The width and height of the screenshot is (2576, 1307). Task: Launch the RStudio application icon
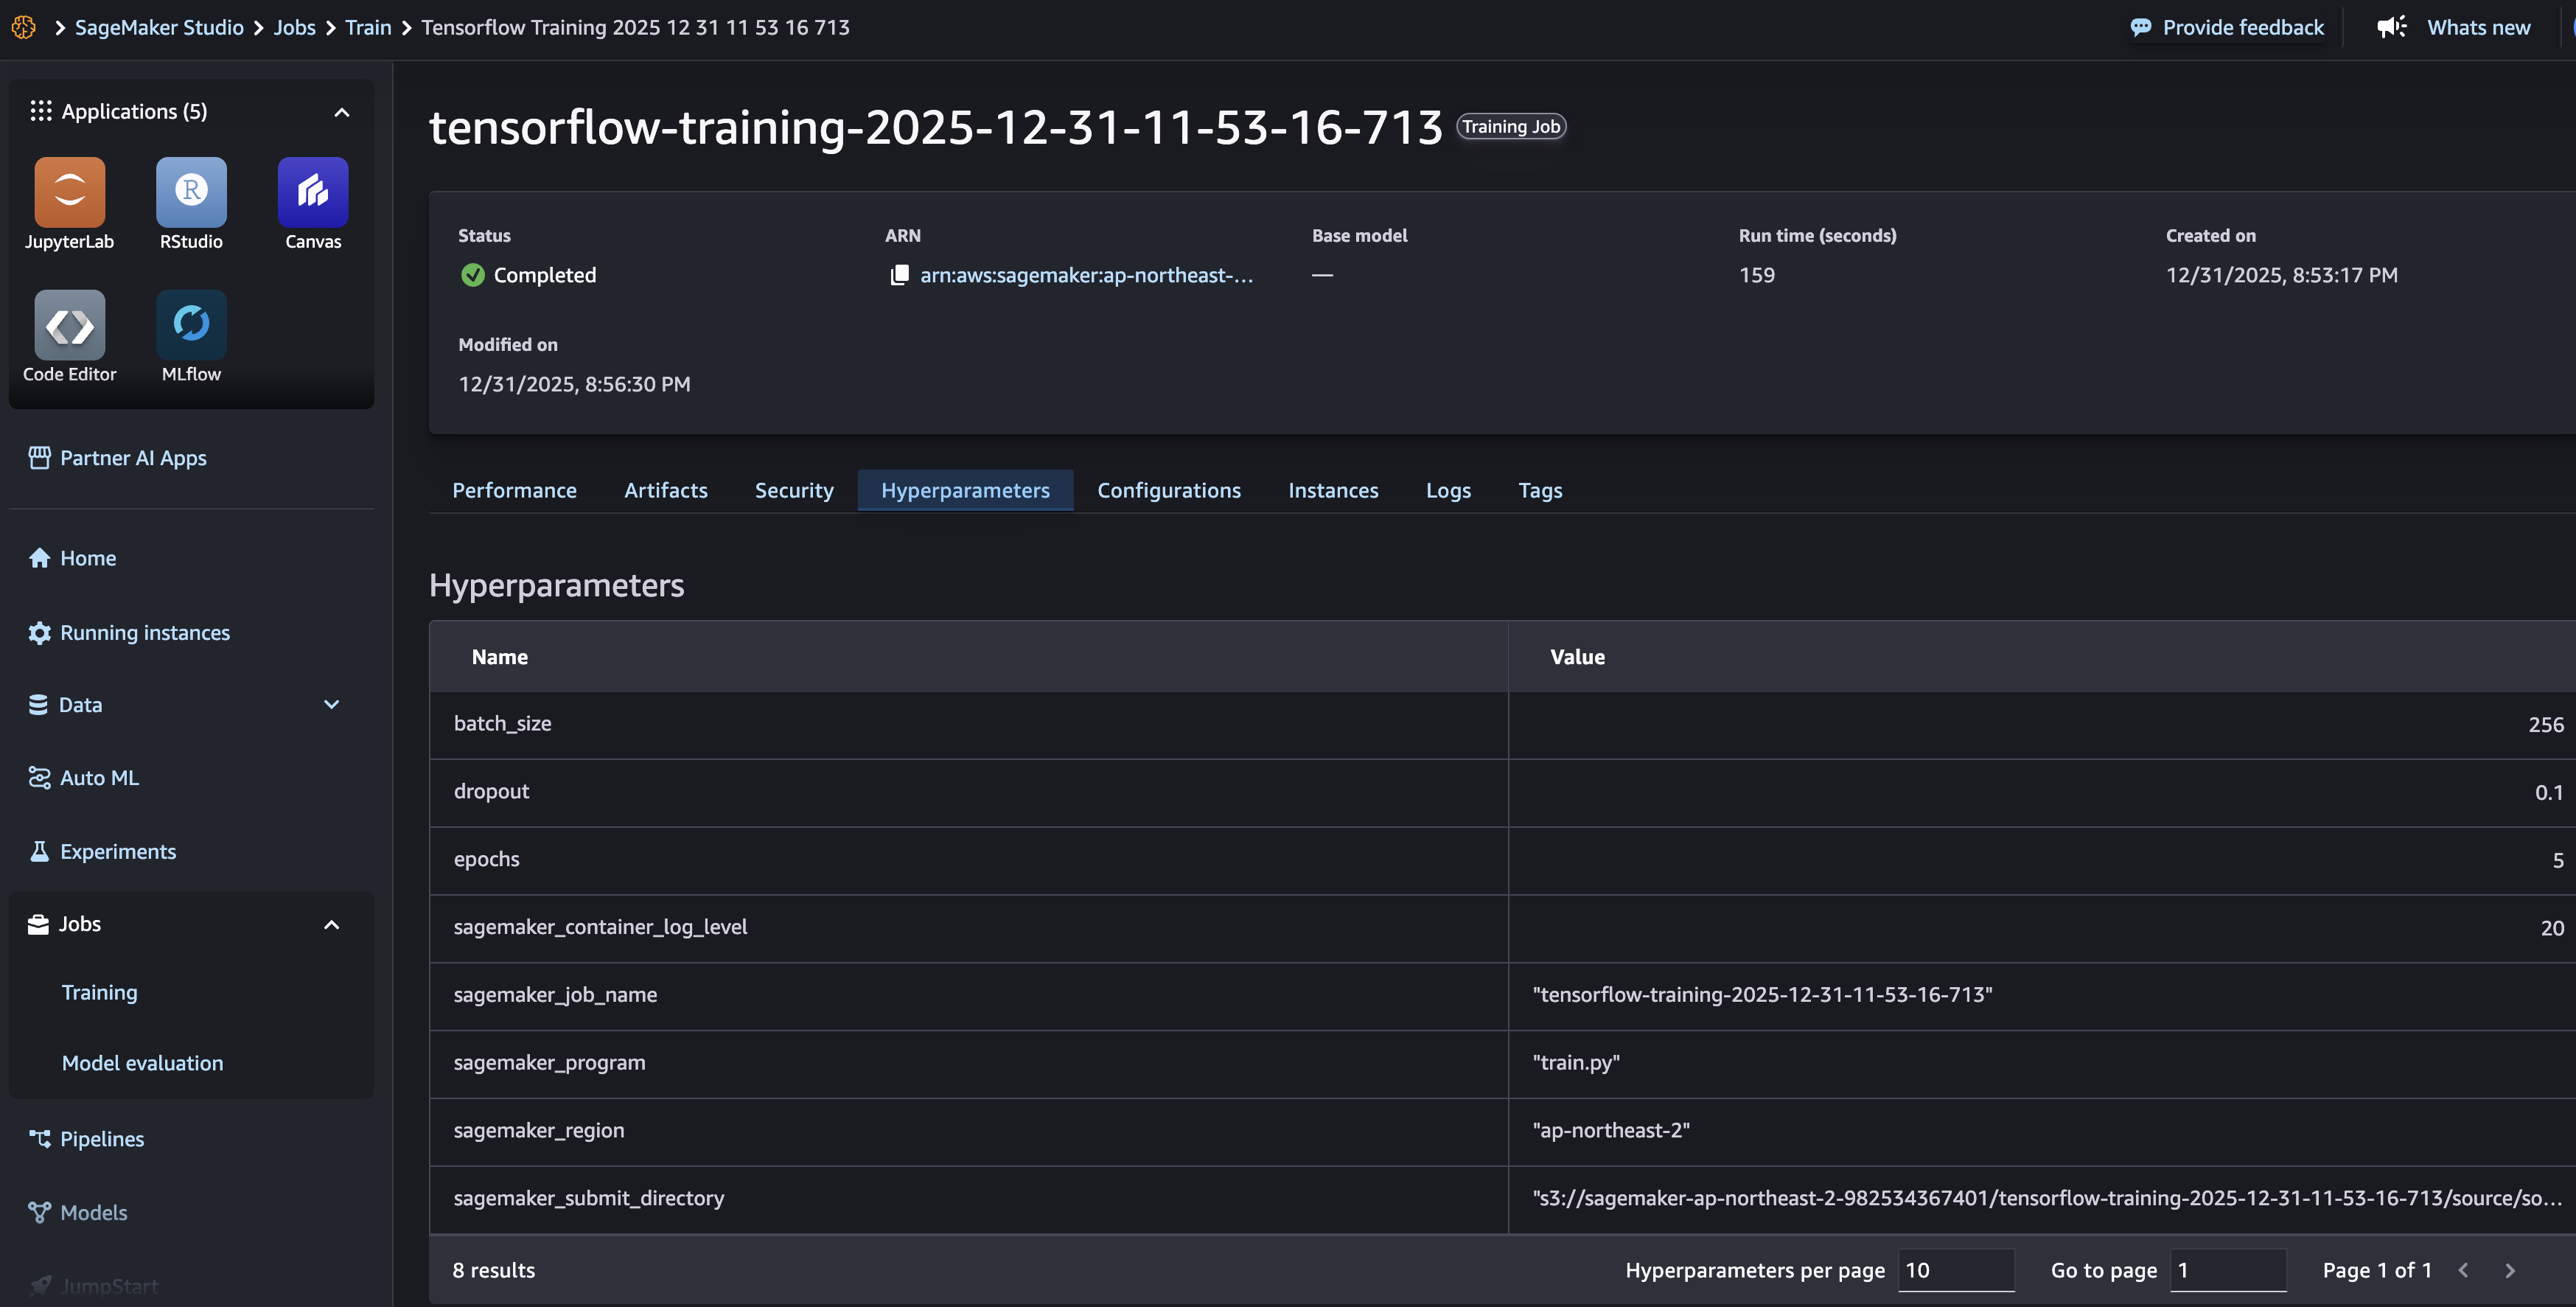click(x=191, y=192)
